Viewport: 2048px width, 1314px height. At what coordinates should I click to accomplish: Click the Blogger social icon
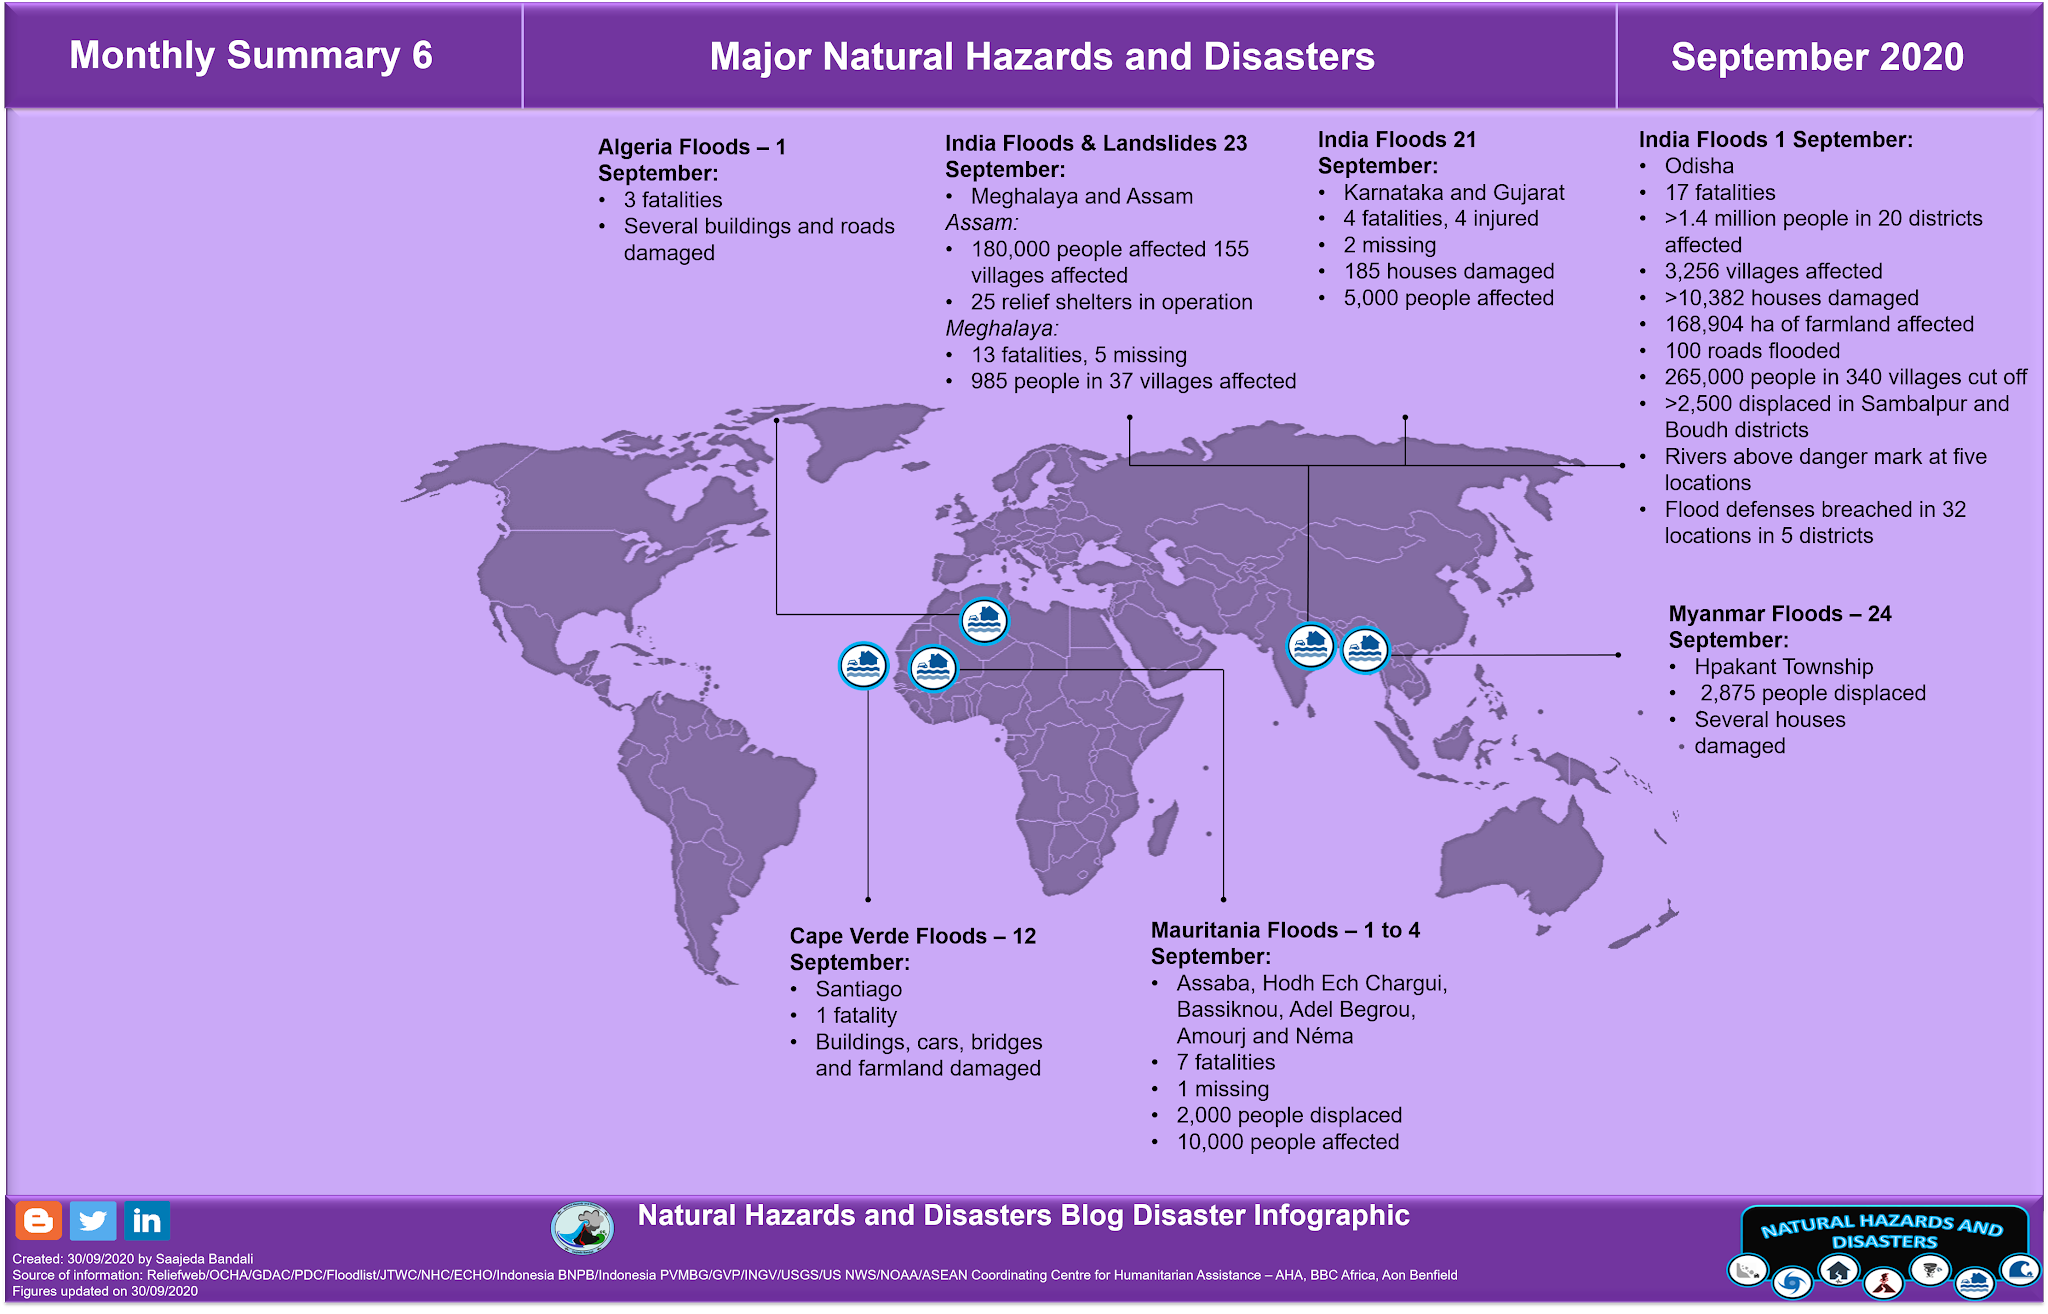(38, 1221)
